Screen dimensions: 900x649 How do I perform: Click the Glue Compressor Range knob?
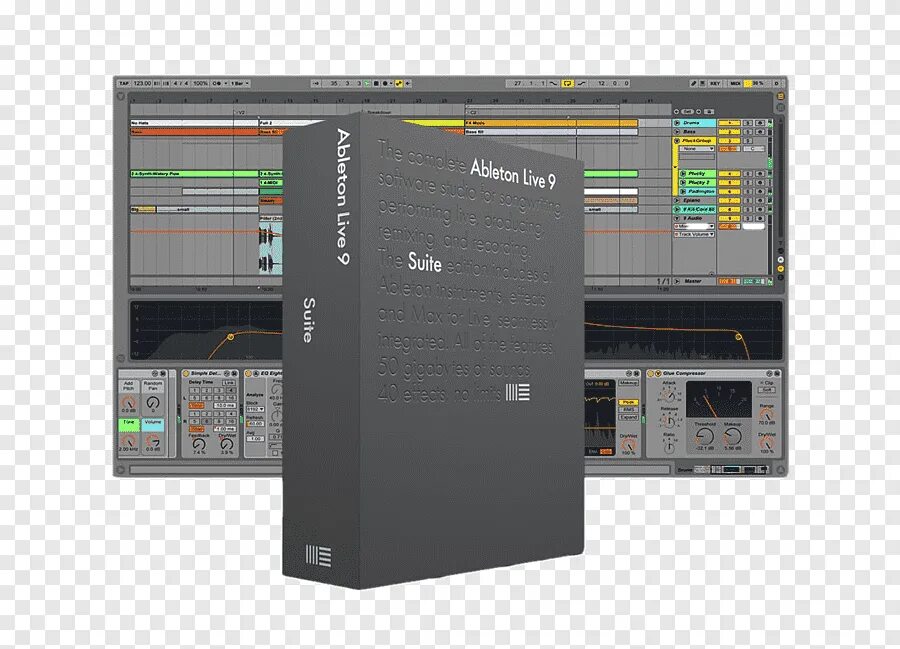tap(767, 415)
